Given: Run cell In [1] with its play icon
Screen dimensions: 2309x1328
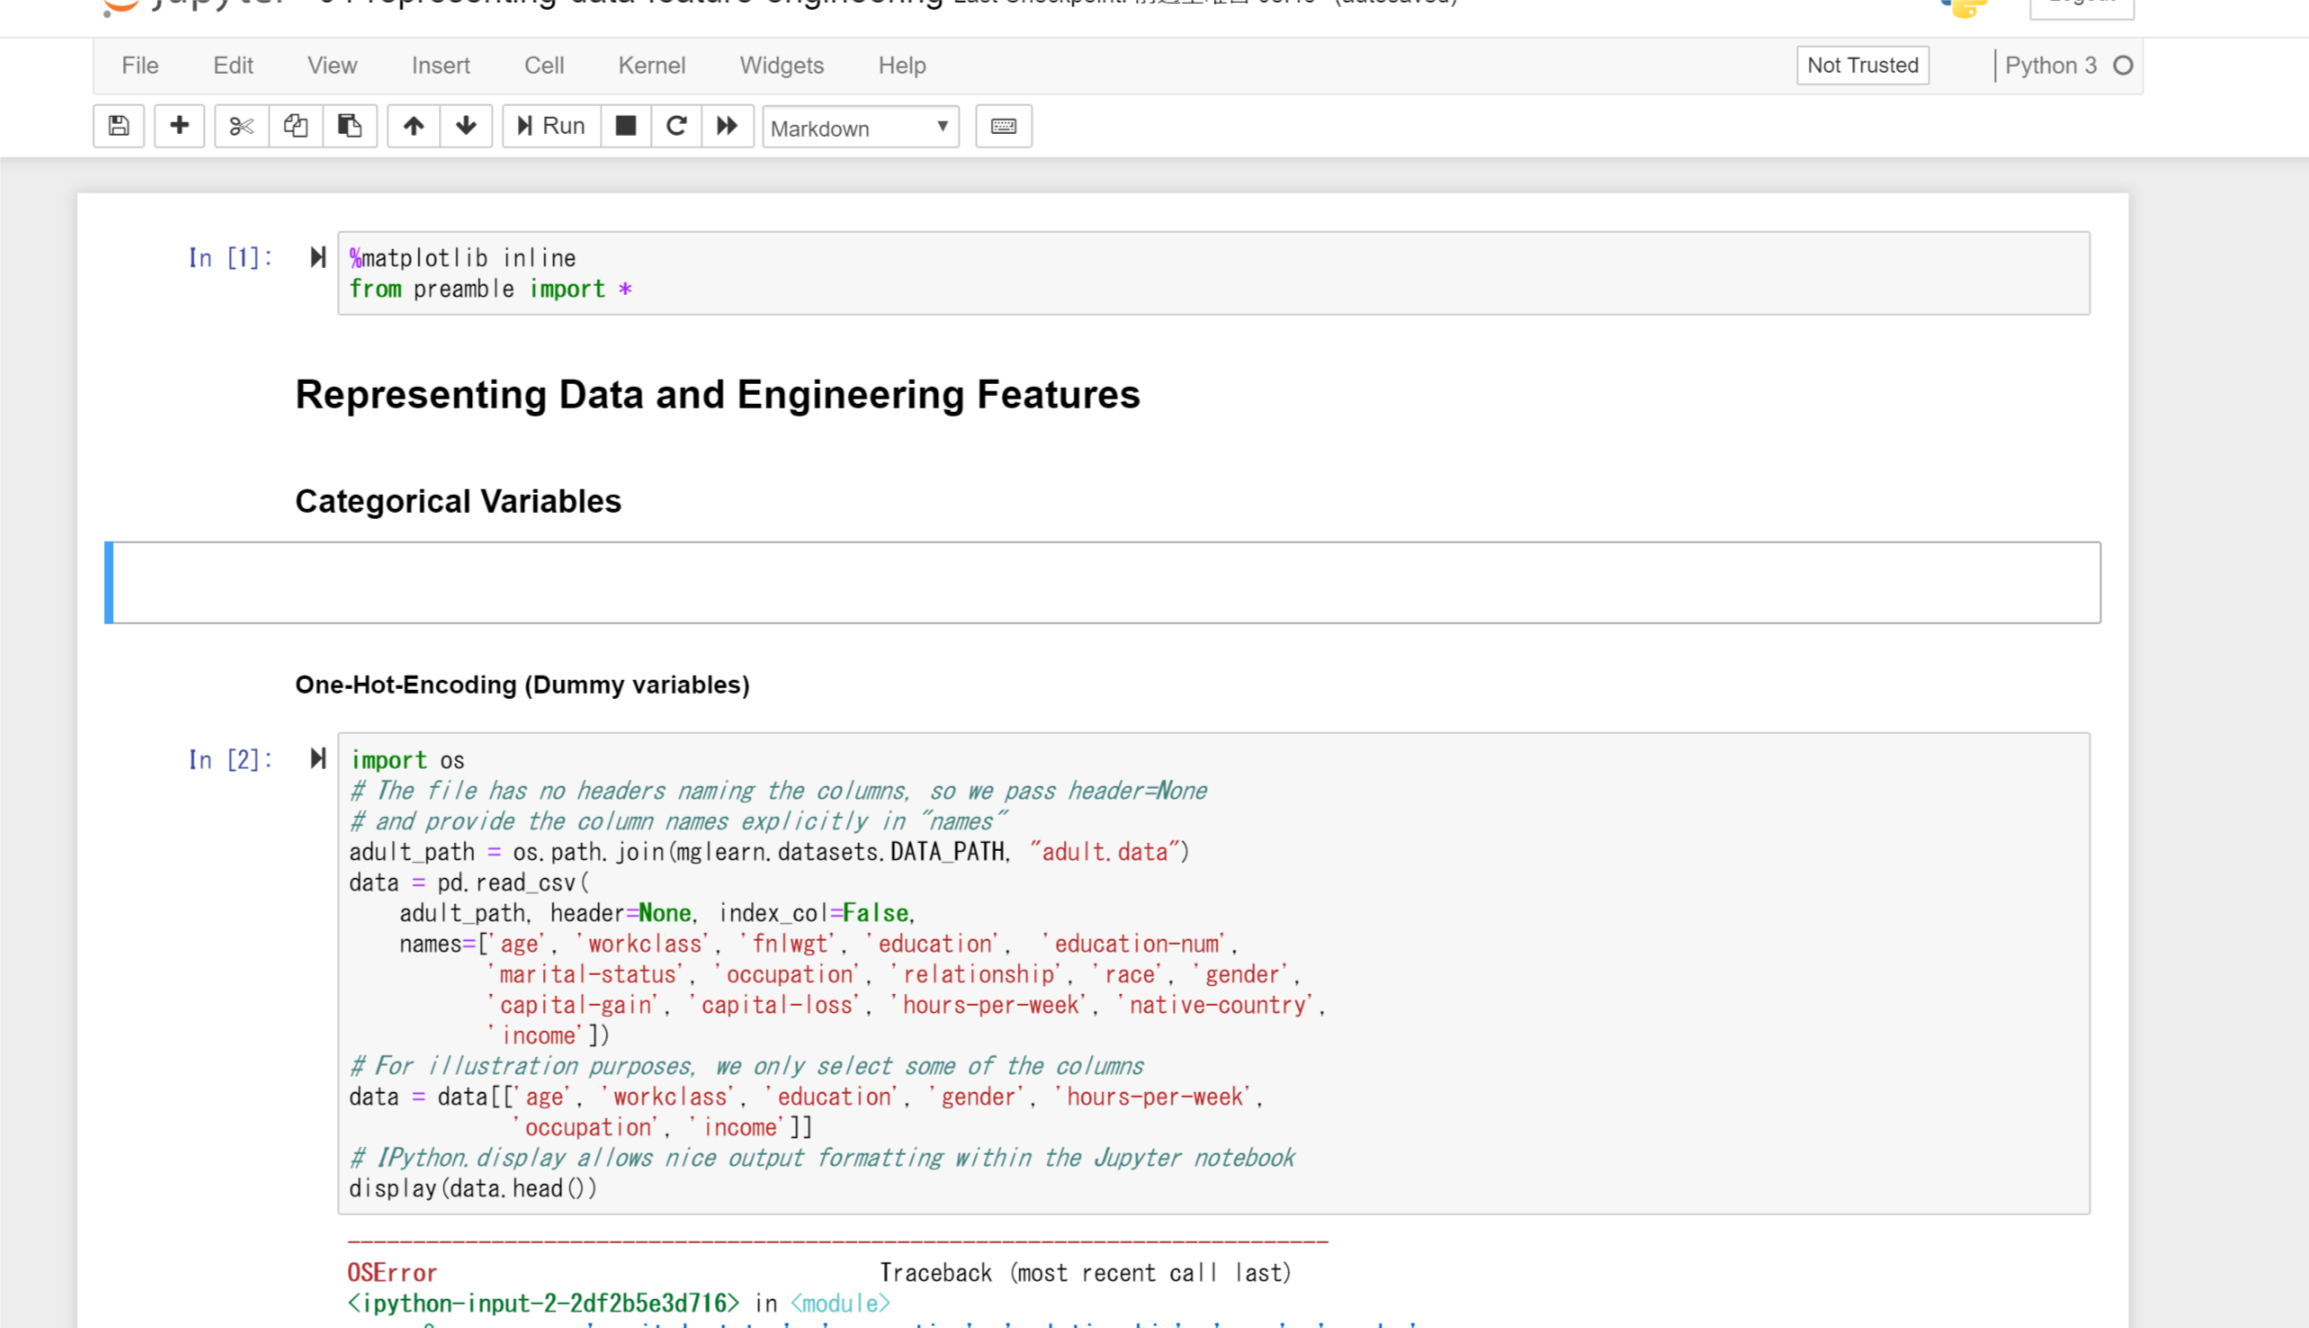Looking at the screenshot, I should point(318,258).
